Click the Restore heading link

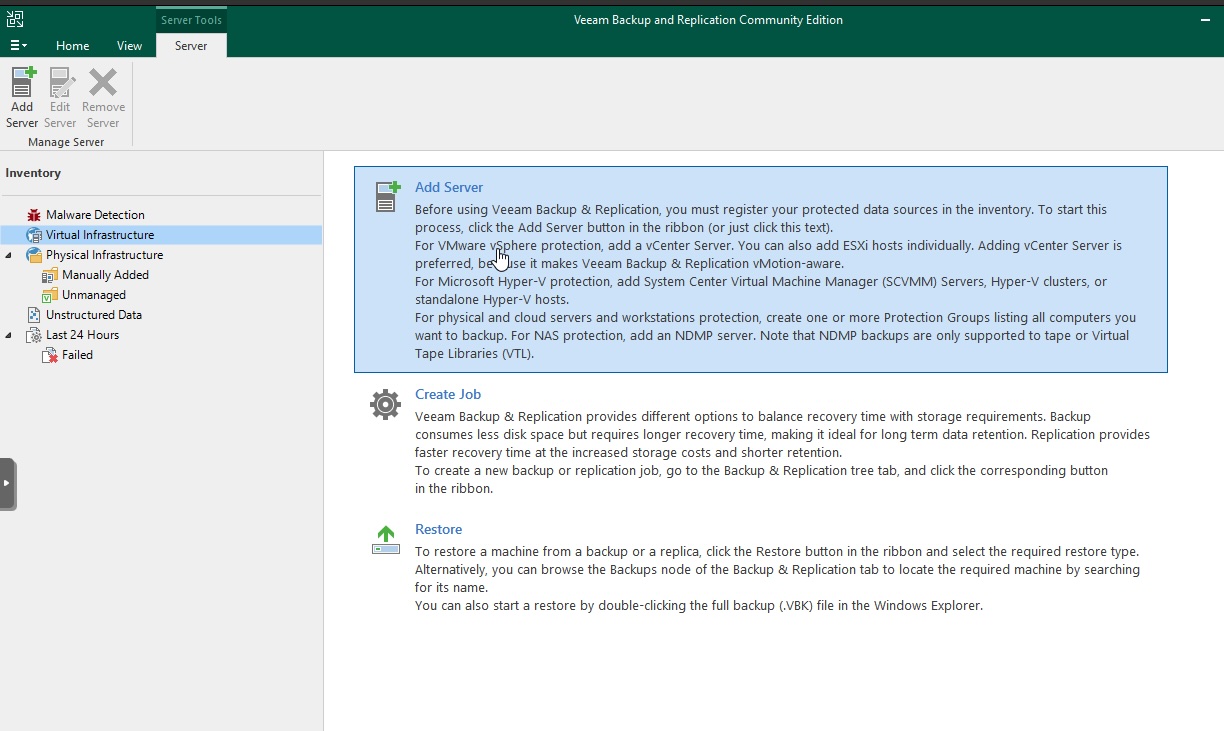coord(438,529)
